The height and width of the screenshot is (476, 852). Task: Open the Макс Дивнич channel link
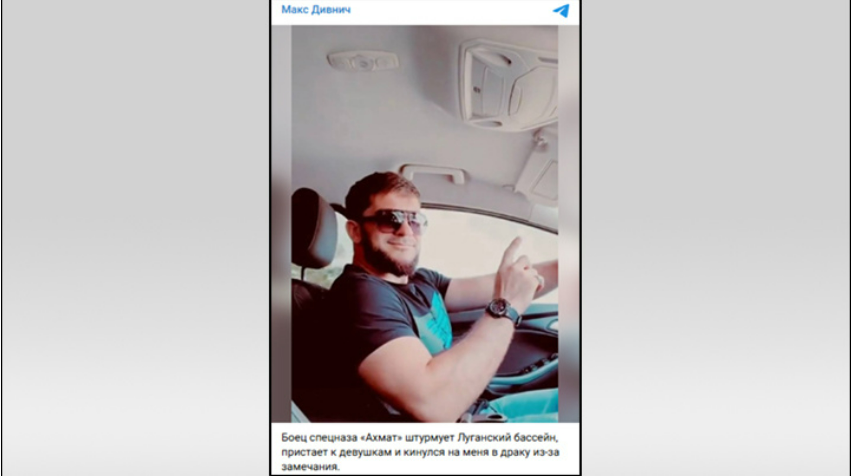(x=316, y=9)
